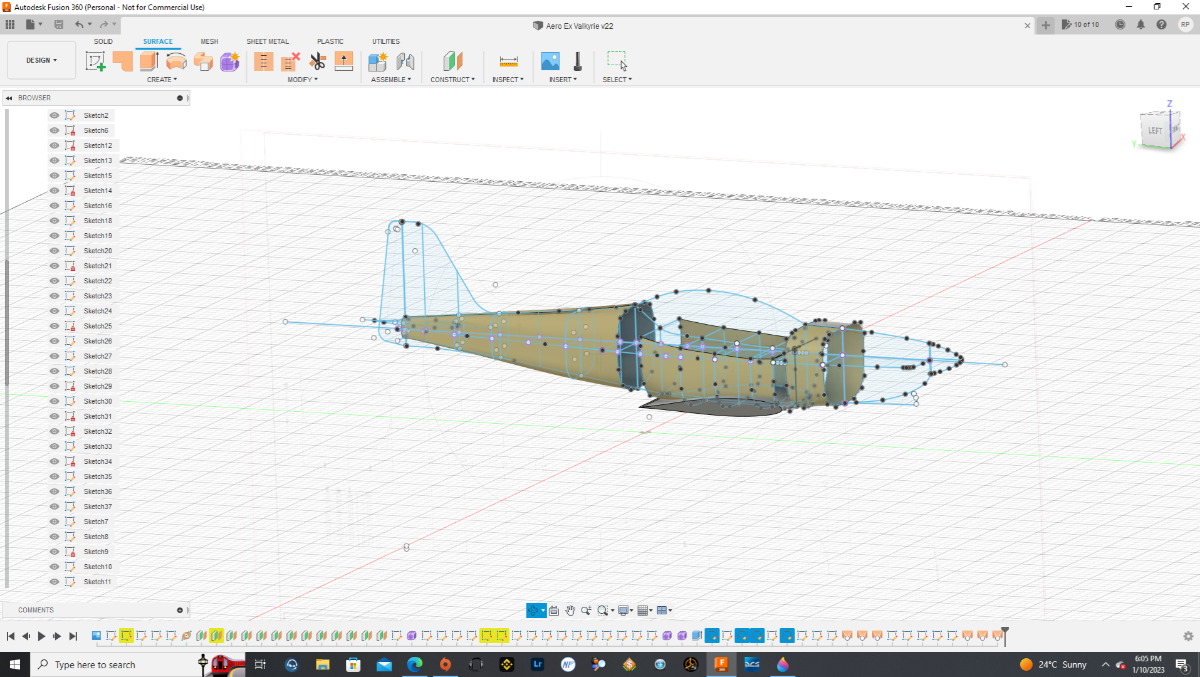The height and width of the screenshot is (677, 1200).
Task: Click the surface Sweep tool icon
Action: coord(203,62)
